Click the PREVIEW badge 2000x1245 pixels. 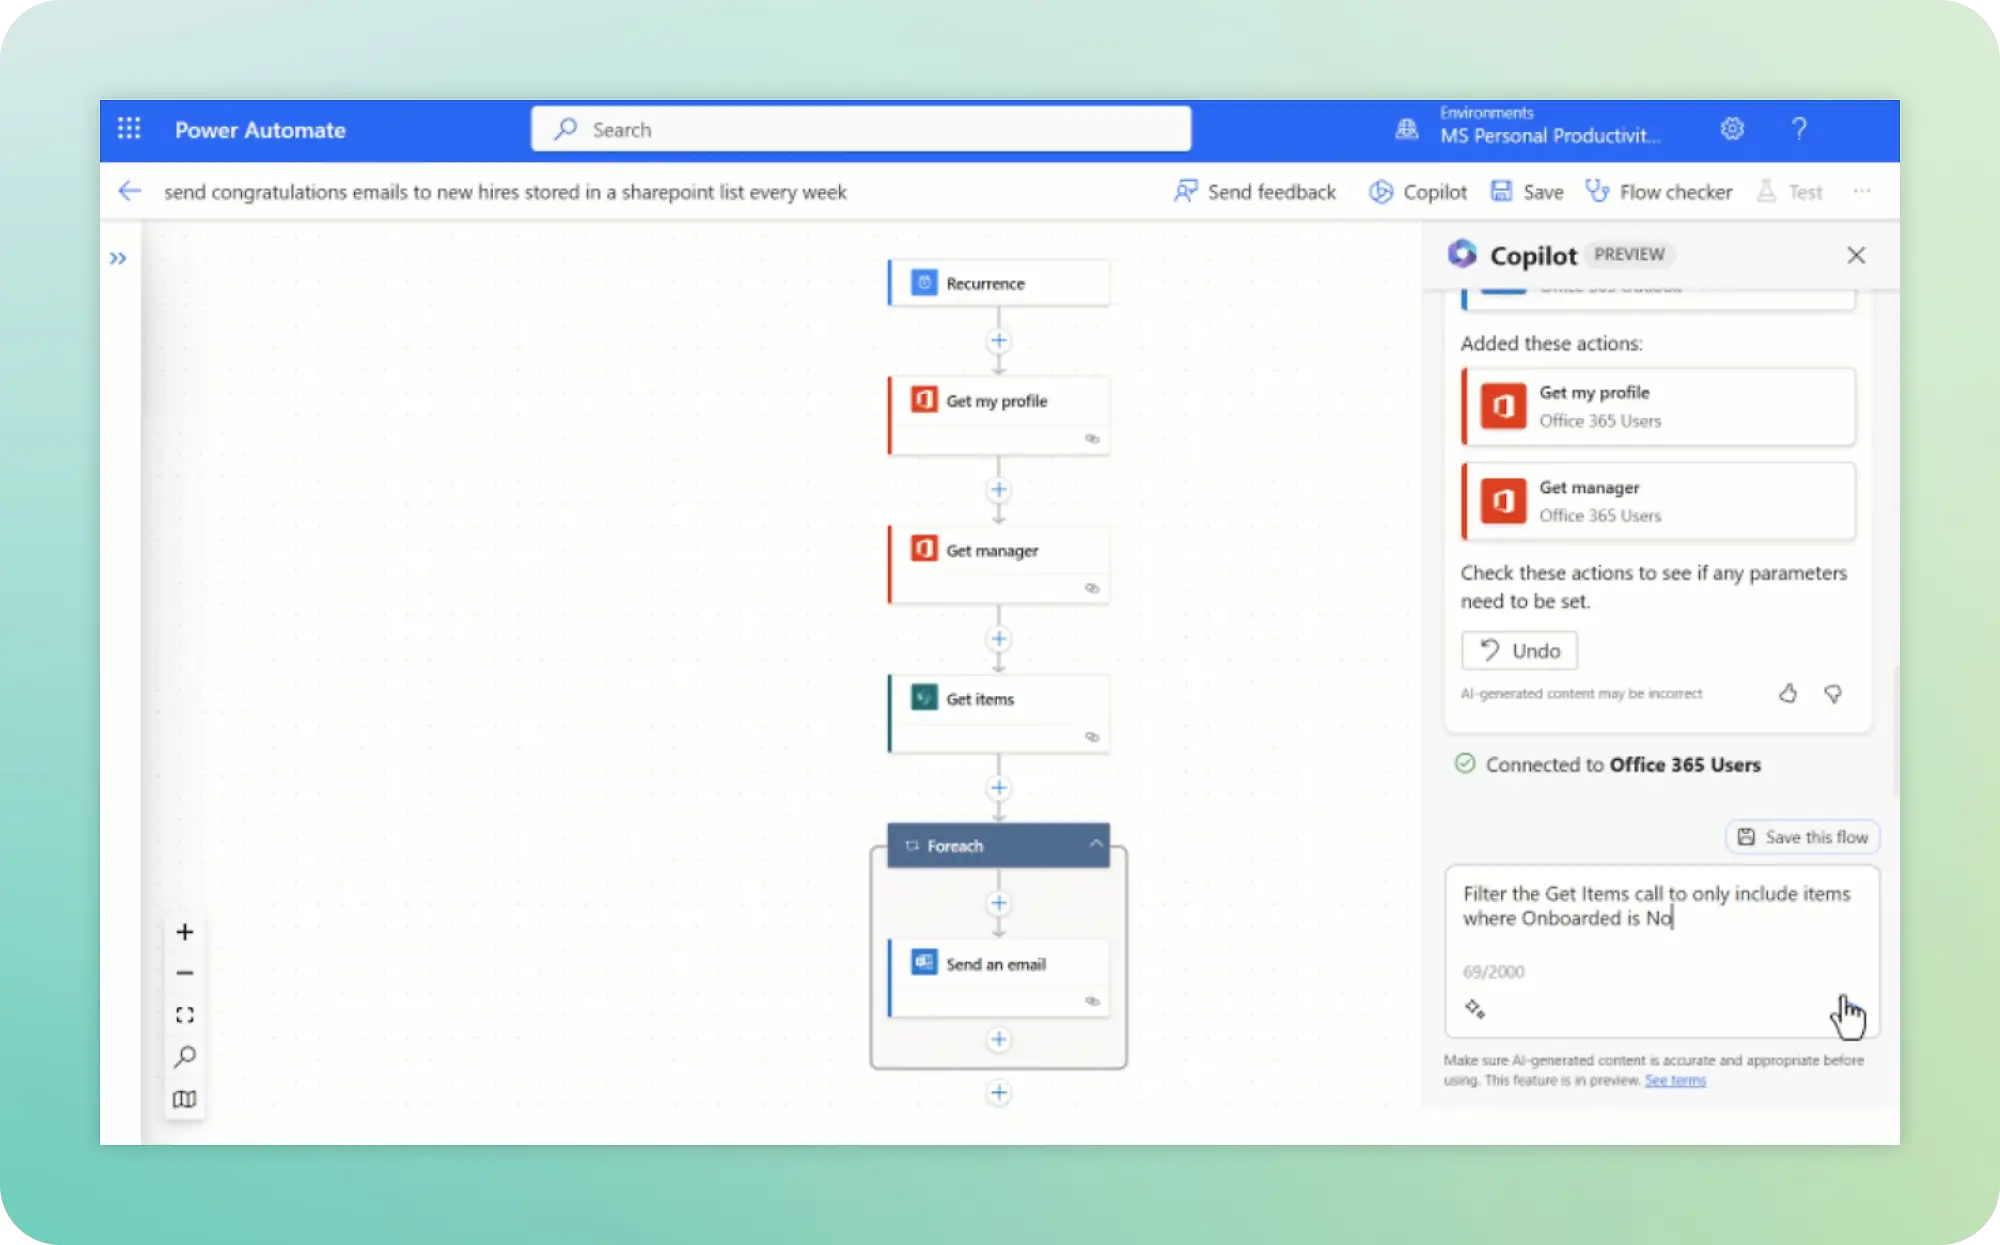[x=1629, y=254]
